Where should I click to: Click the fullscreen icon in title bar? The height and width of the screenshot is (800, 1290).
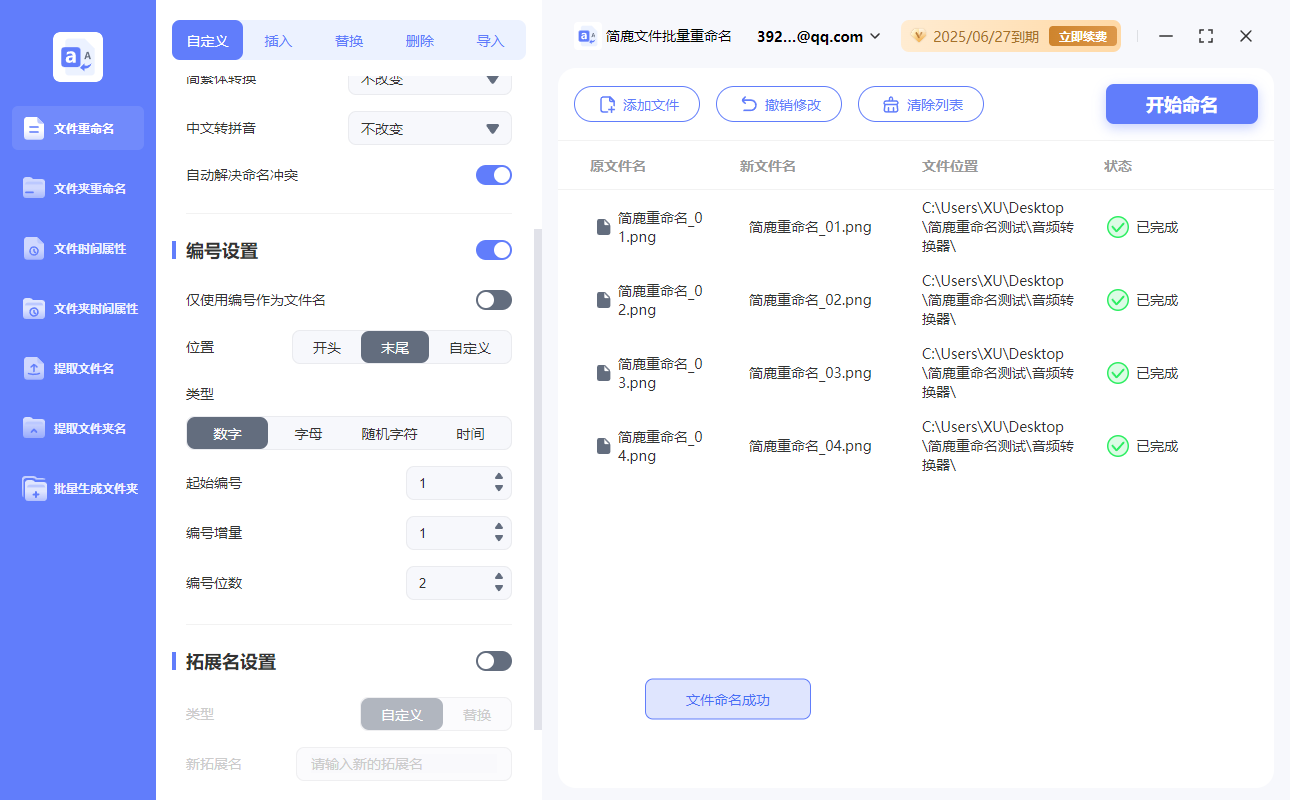[x=1205, y=36]
